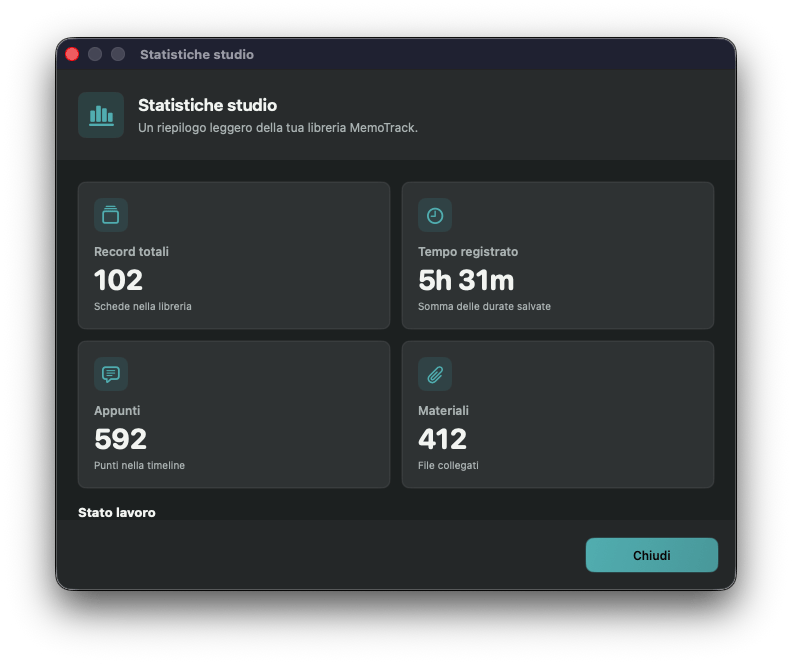
Task: Click the 'Stato lavoro' section heading
Action: (x=117, y=513)
